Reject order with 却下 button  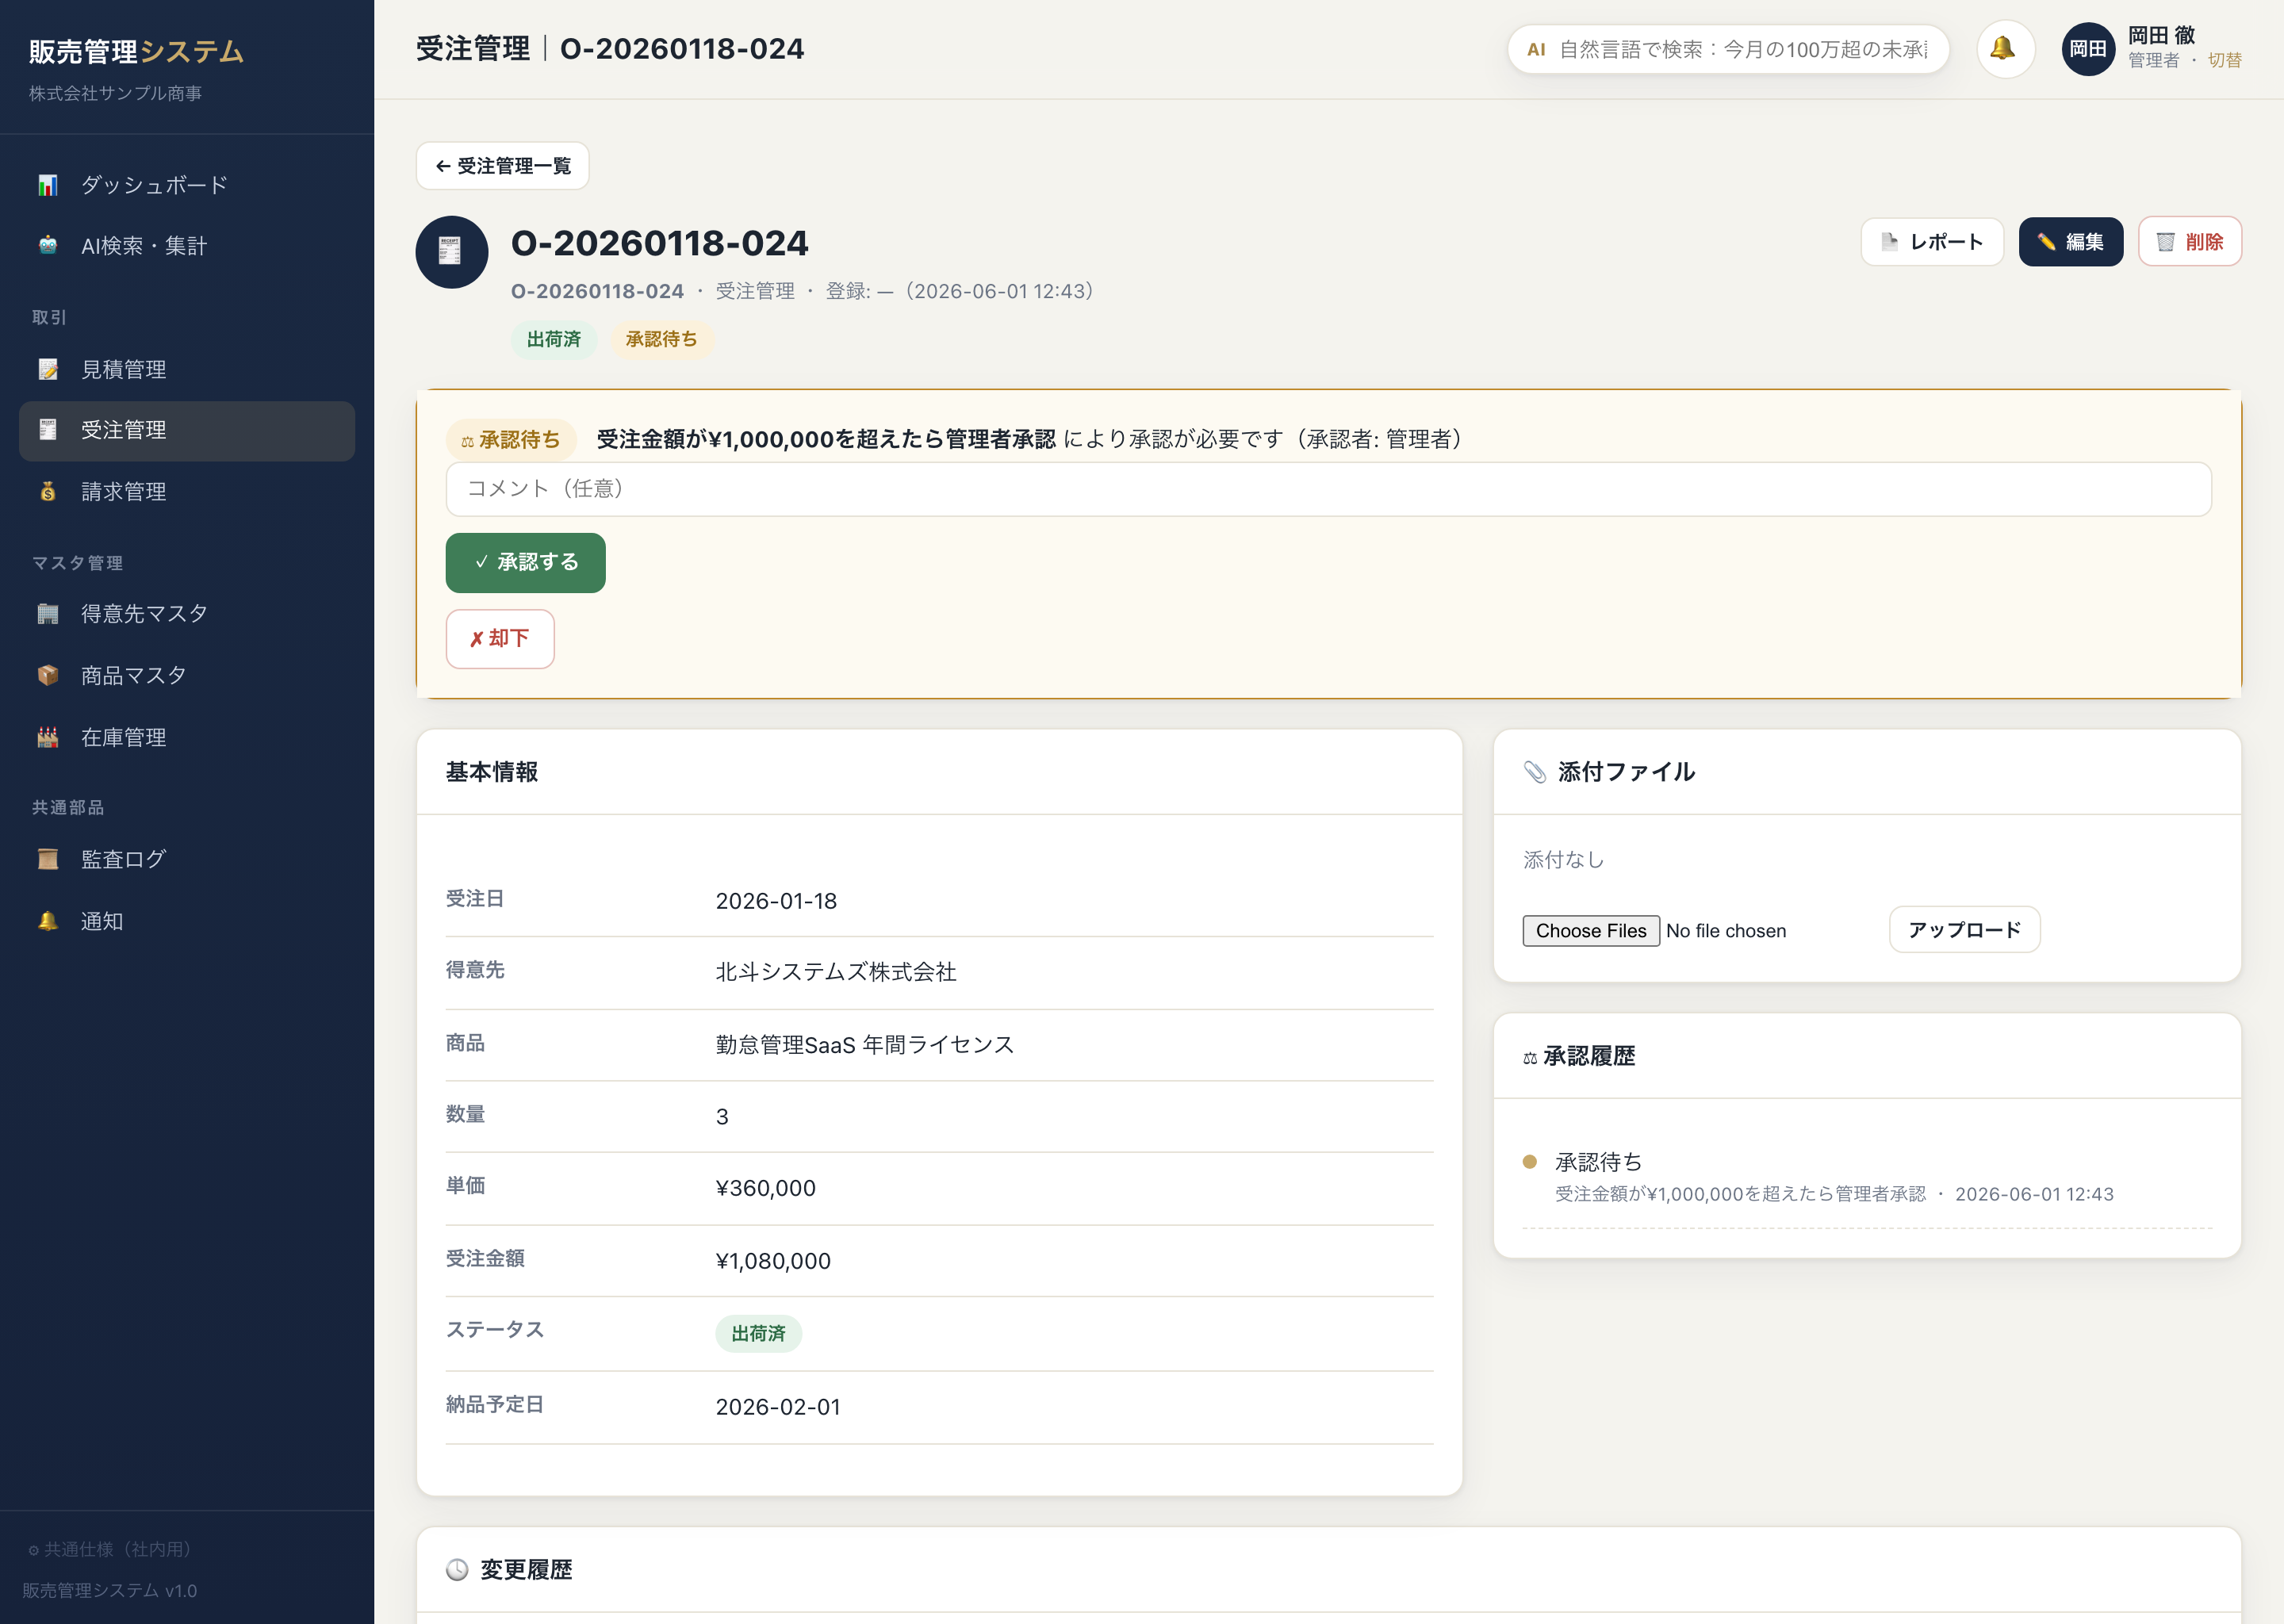pyautogui.click(x=500, y=639)
